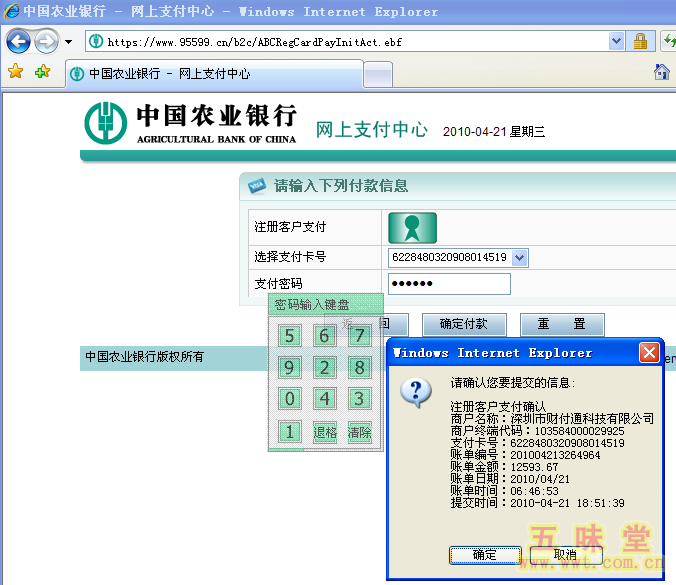The image size is (676, 585).
Task: Click the browser Forward arrow button
Action: pos(46,42)
